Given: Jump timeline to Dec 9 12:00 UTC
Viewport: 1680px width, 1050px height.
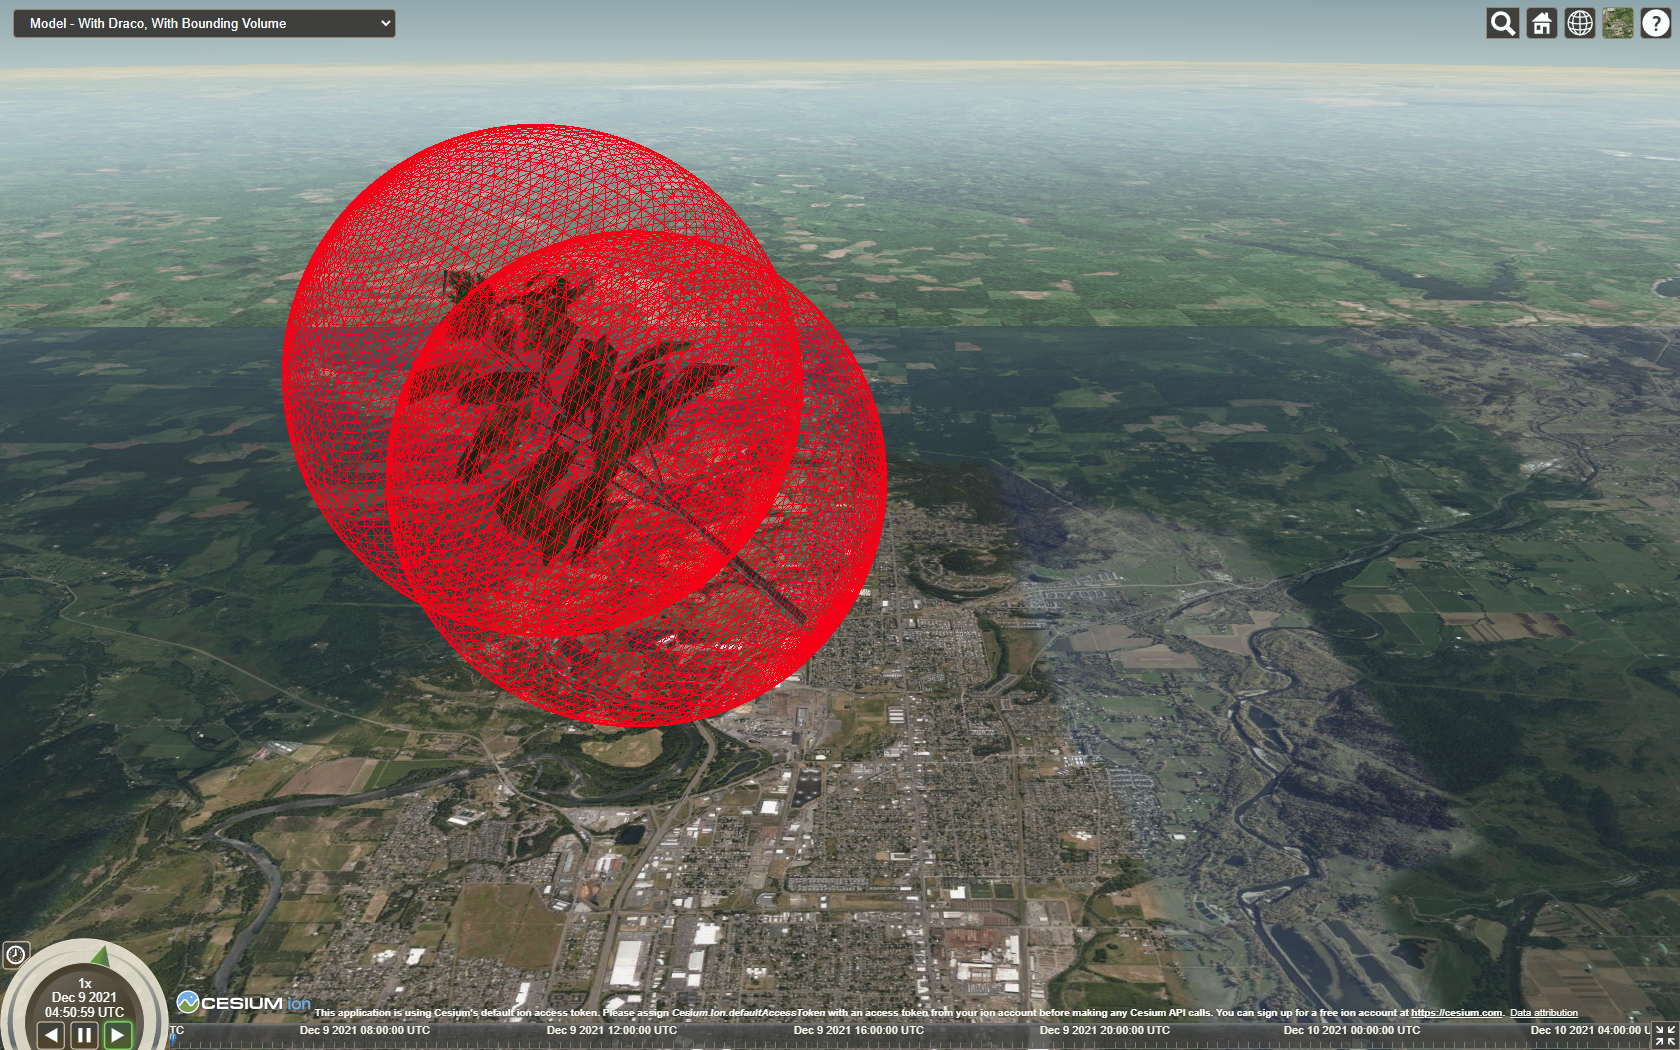Looking at the screenshot, I should pyautogui.click(x=611, y=1030).
